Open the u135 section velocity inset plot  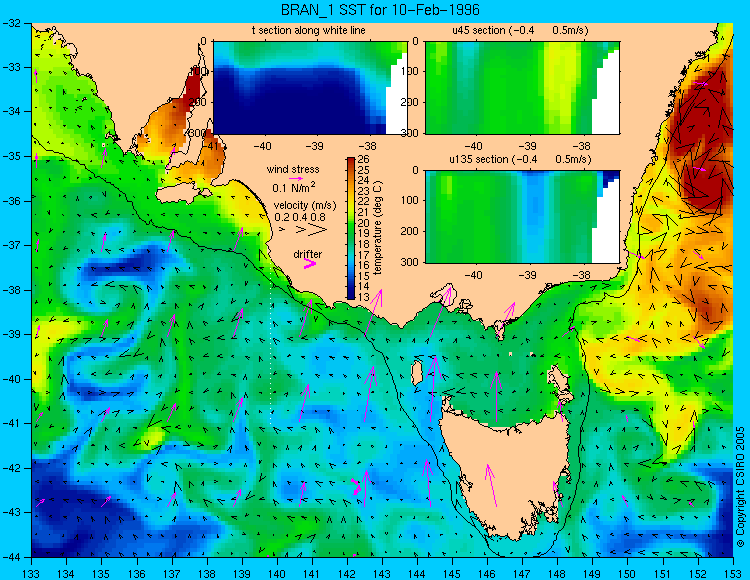[522, 216]
